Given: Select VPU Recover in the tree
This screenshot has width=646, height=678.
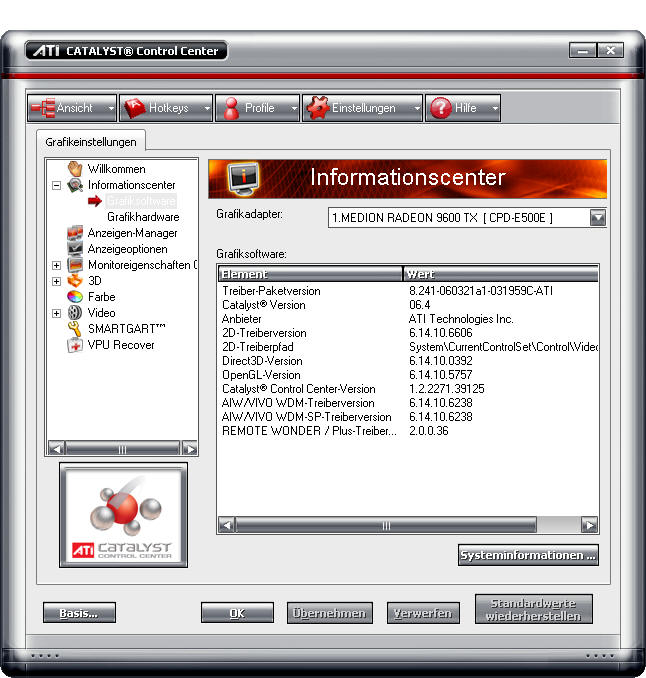Looking at the screenshot, I should point(121,345).
